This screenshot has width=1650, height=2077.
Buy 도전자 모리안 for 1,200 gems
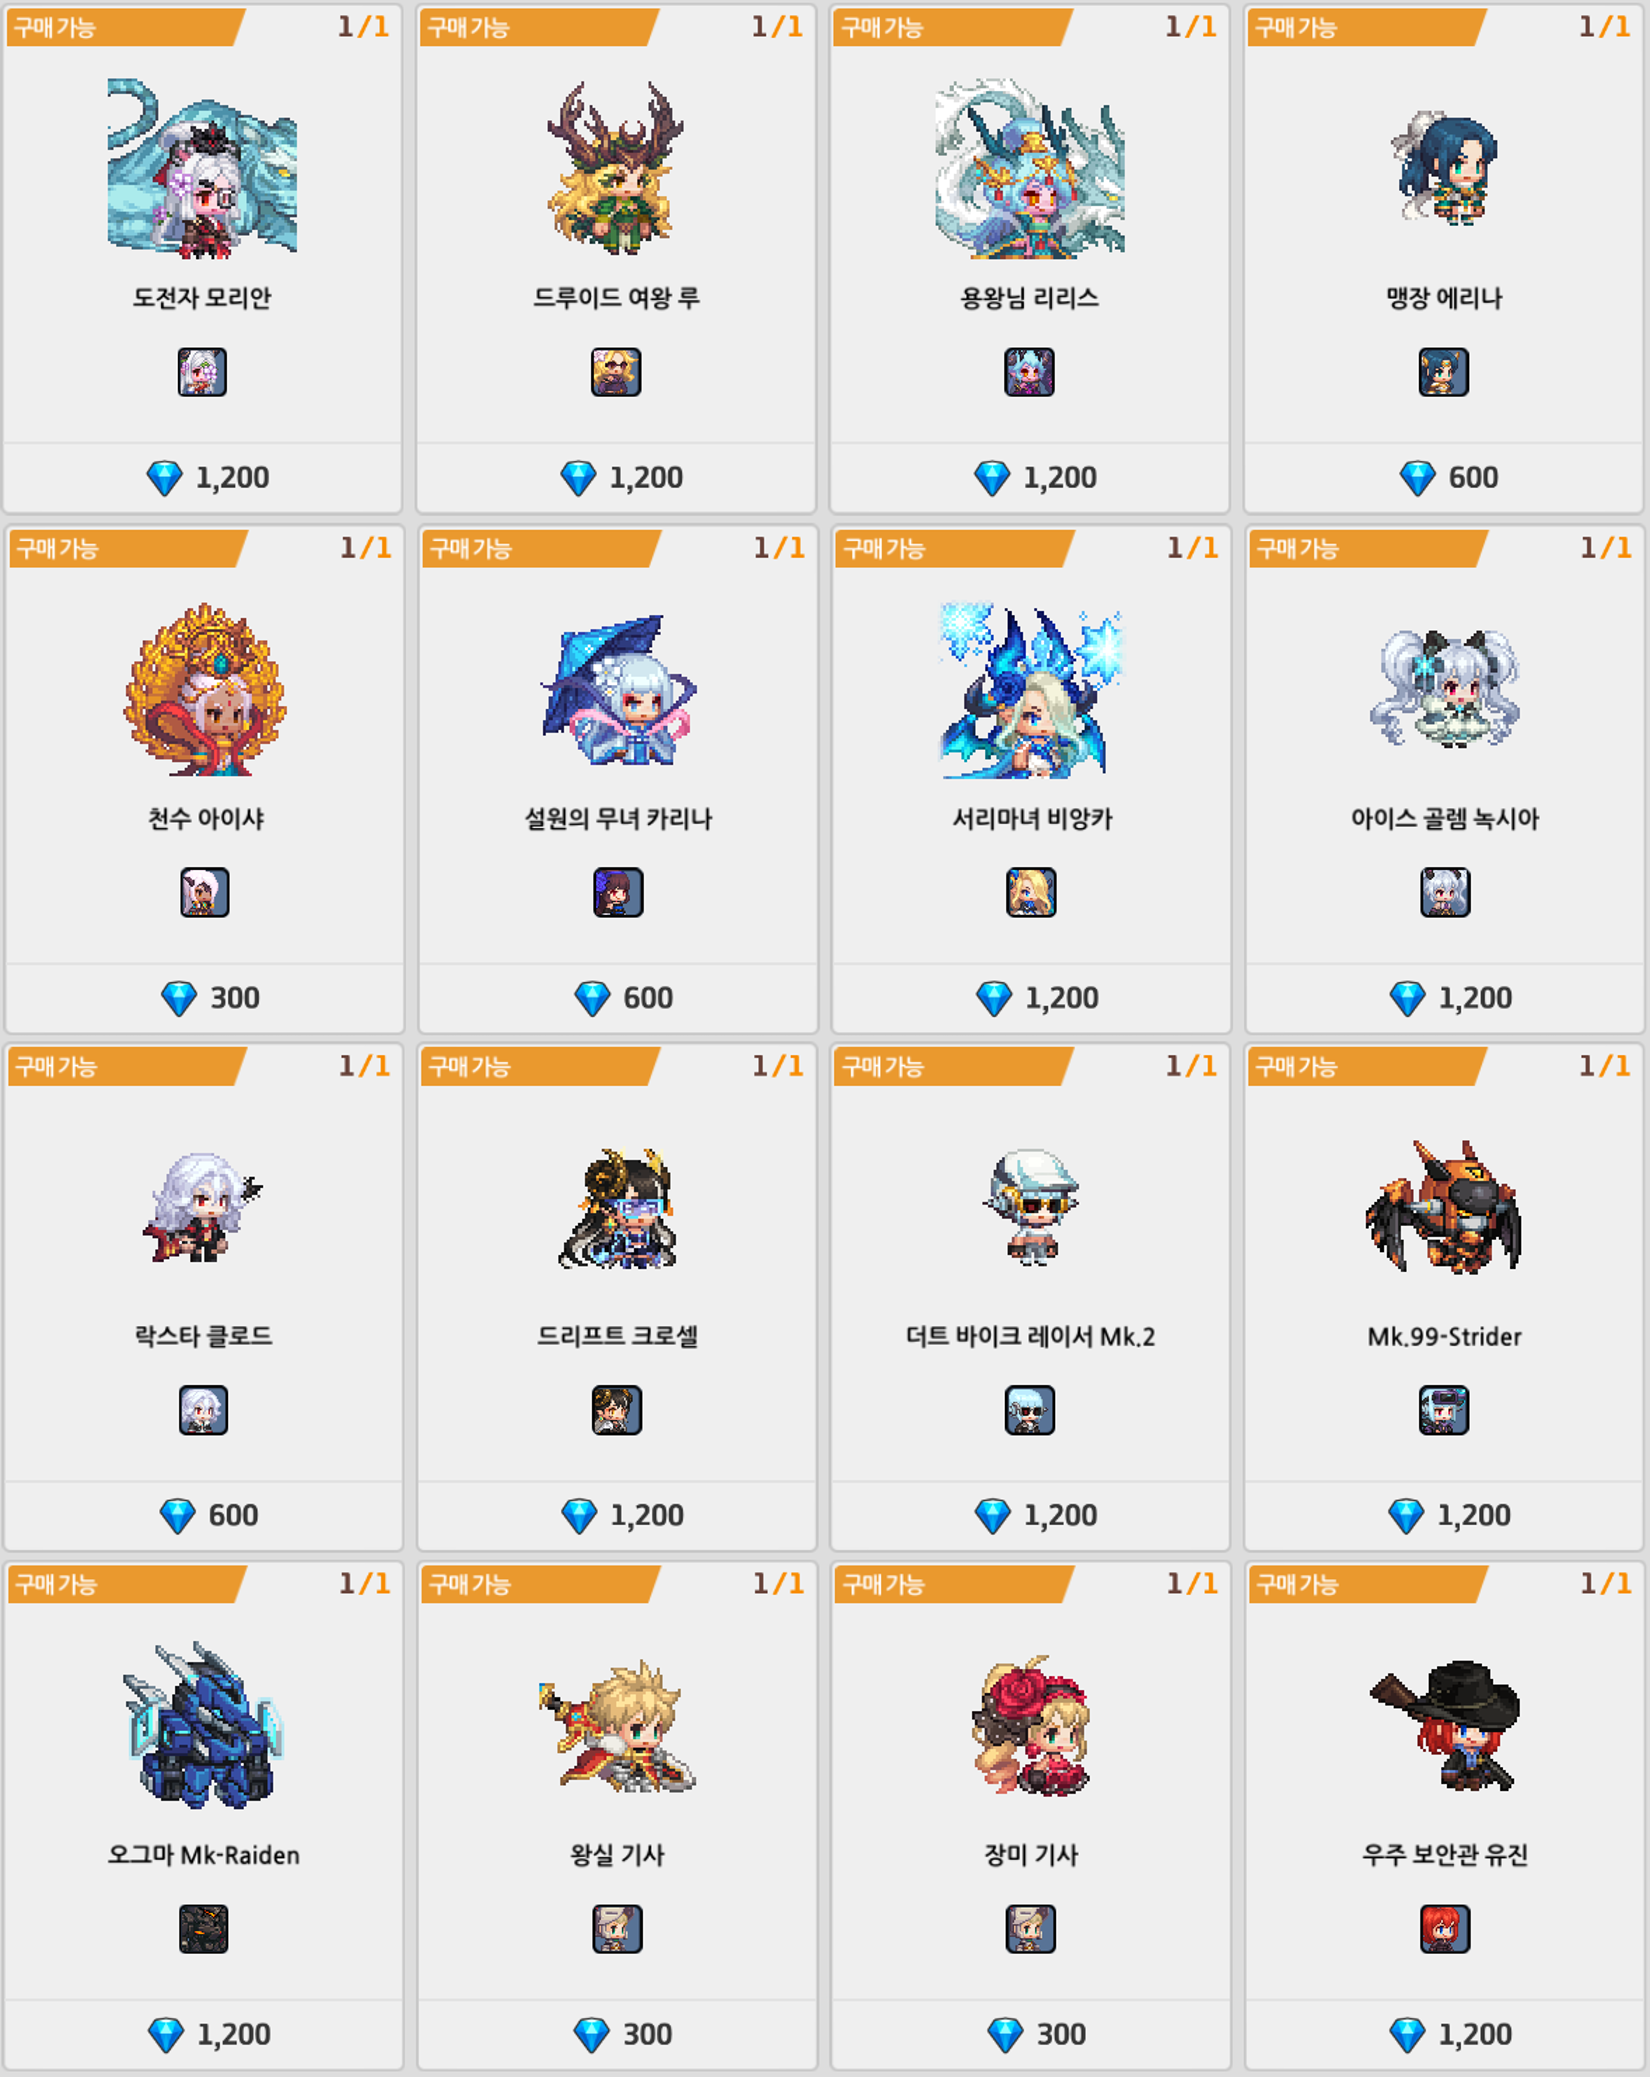point(208,478)
